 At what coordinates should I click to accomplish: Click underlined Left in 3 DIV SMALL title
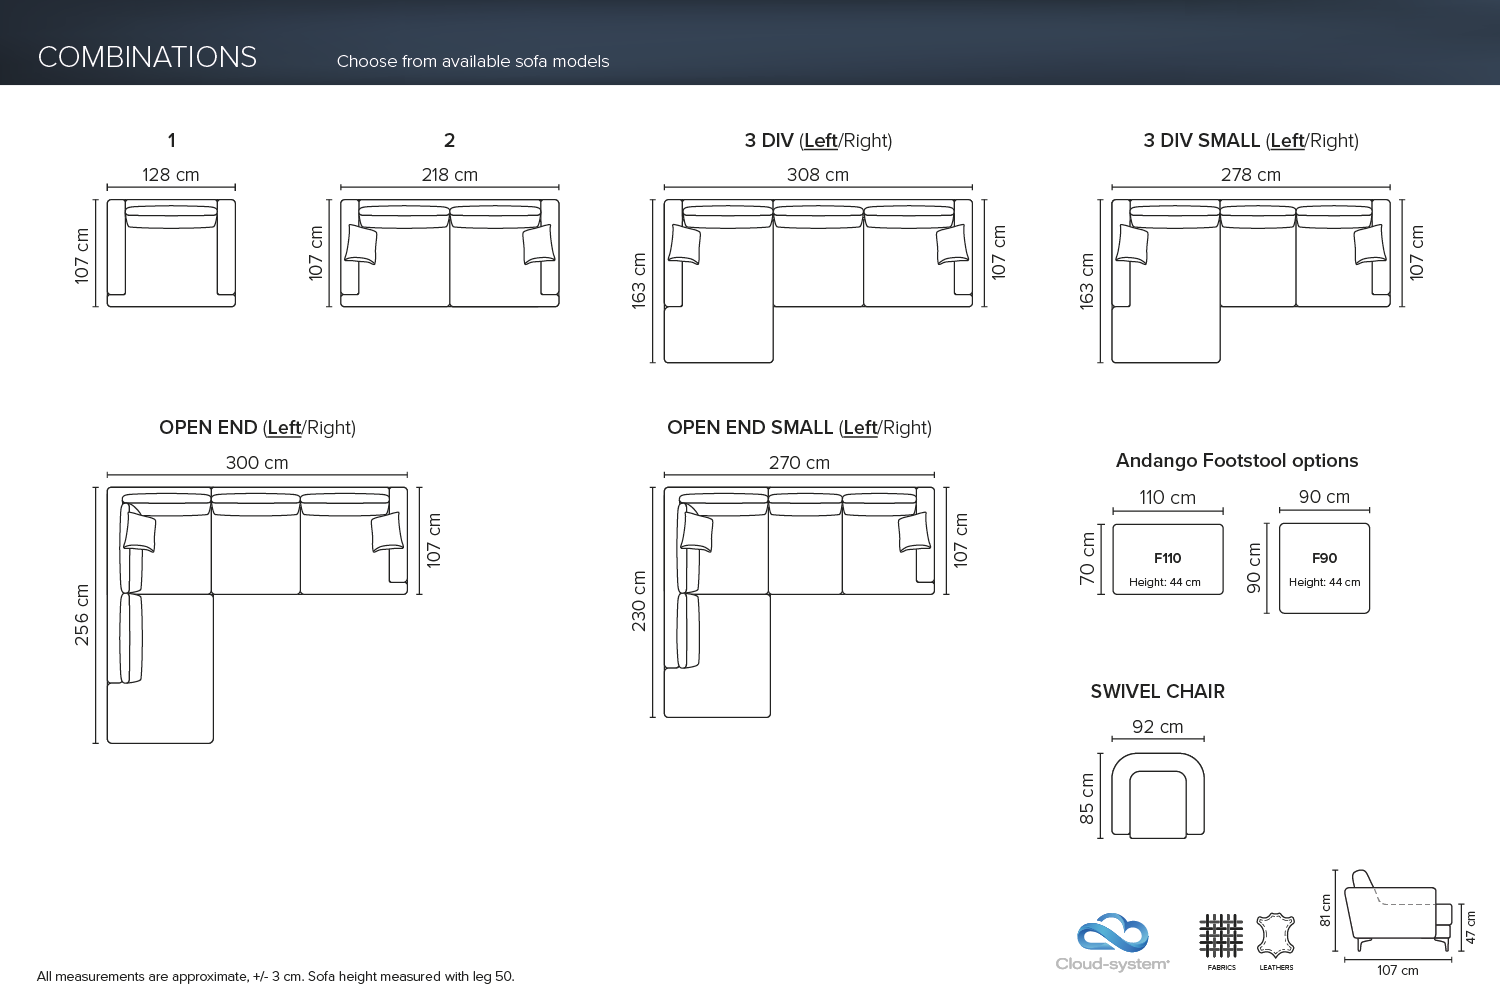[x=1287, y=141]
